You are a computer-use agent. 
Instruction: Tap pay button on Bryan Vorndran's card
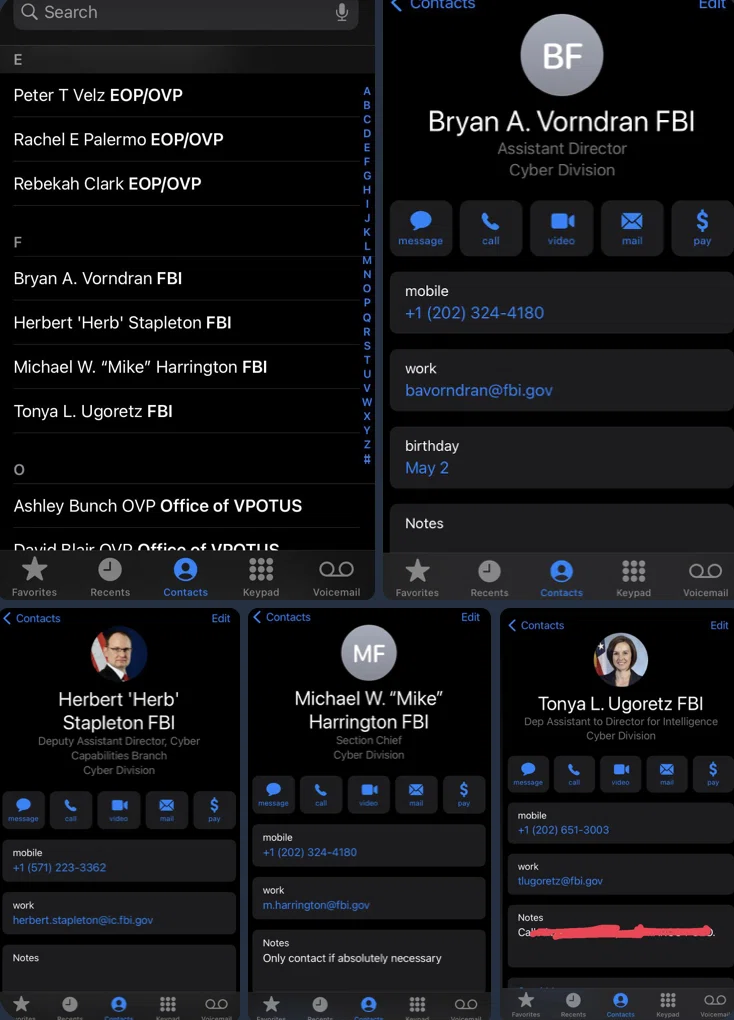pyautogui.click(x=702, y=228)
